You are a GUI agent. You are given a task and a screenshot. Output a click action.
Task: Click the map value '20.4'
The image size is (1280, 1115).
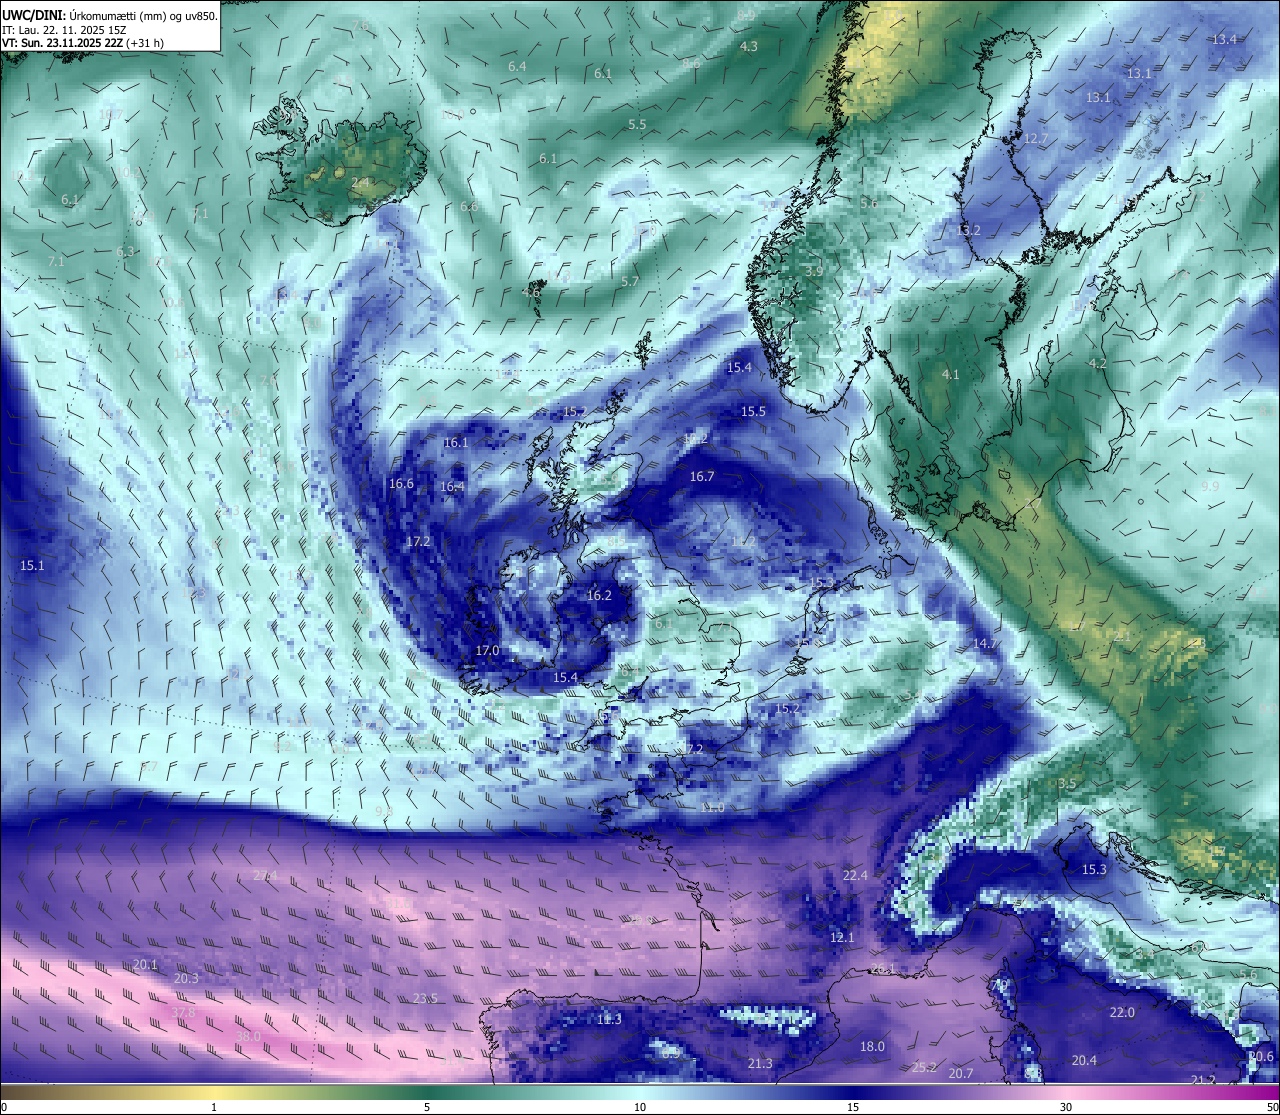point(1084,1060)
